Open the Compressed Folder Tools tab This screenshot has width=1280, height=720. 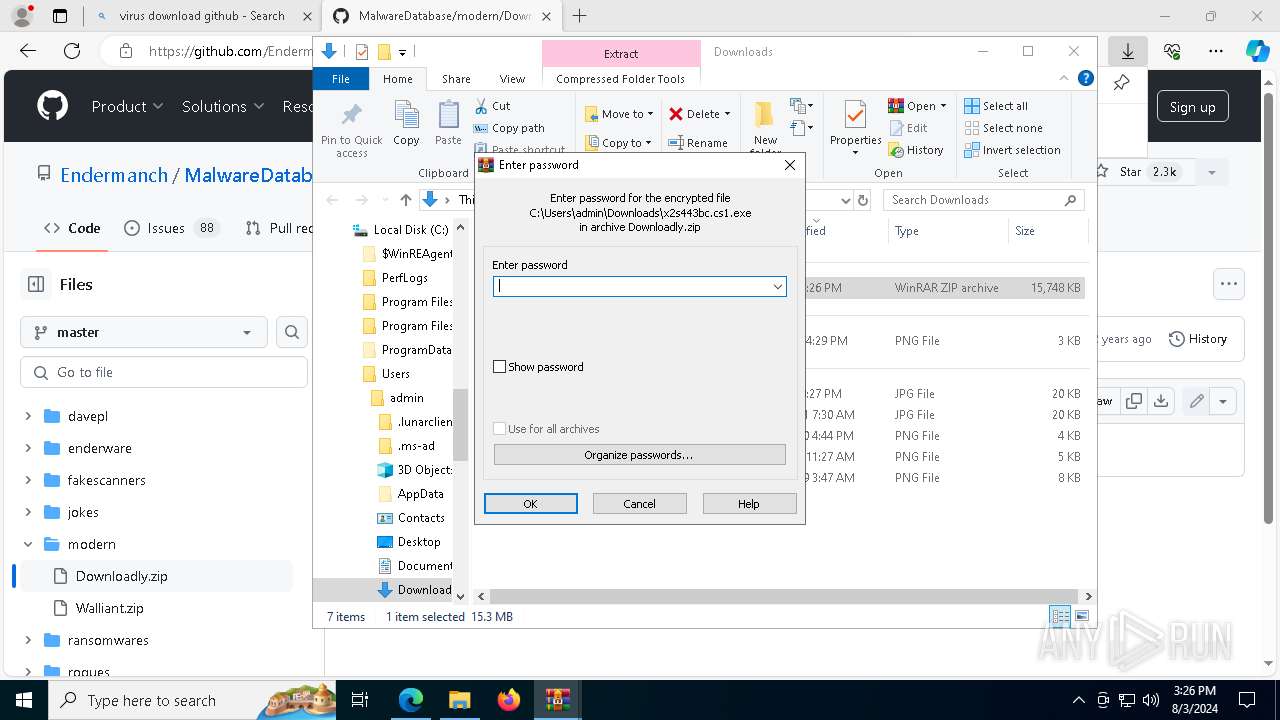tap(620, 79)
